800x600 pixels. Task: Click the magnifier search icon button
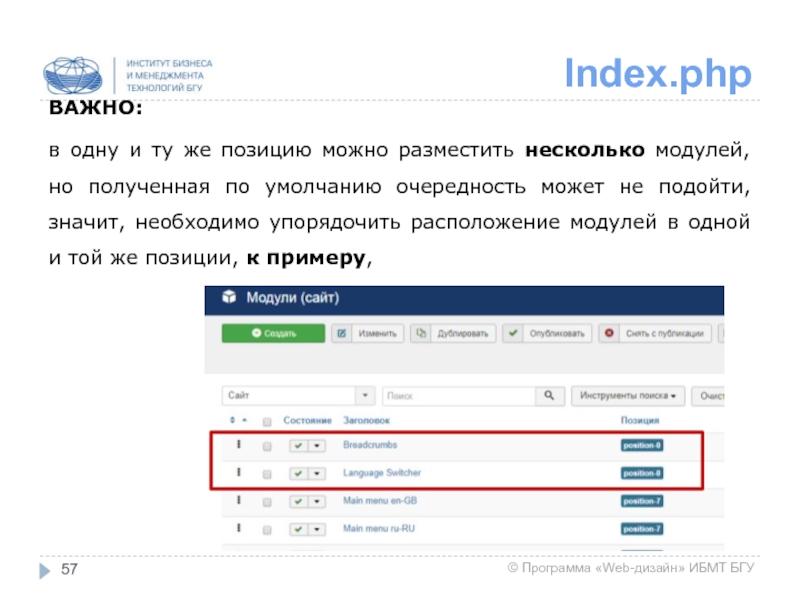[549, 395]
